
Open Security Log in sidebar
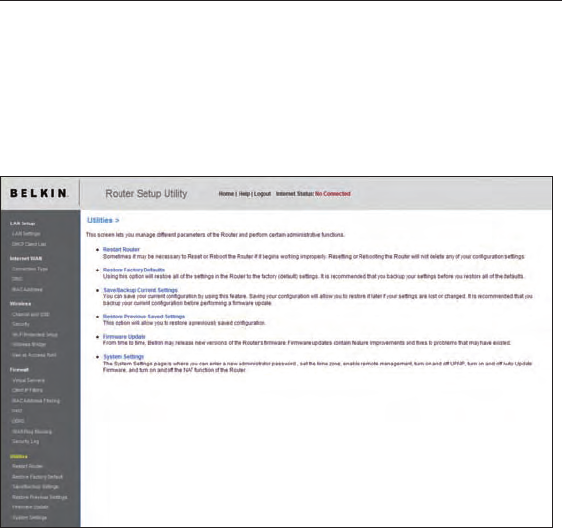(x=25, y=442)
